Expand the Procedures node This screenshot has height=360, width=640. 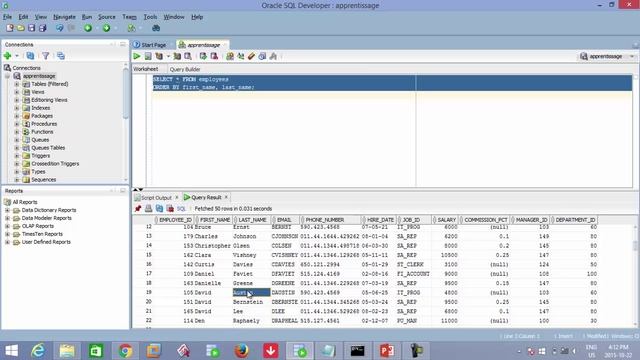pos(17,124)
